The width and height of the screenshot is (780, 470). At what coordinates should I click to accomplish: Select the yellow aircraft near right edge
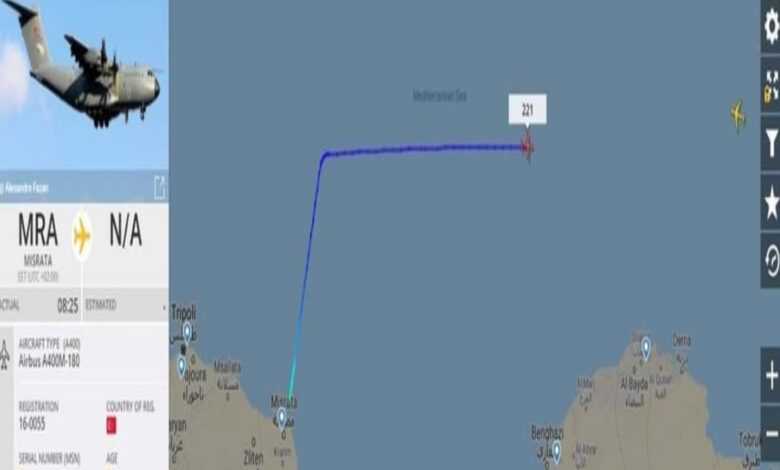[x=738, y=115]
